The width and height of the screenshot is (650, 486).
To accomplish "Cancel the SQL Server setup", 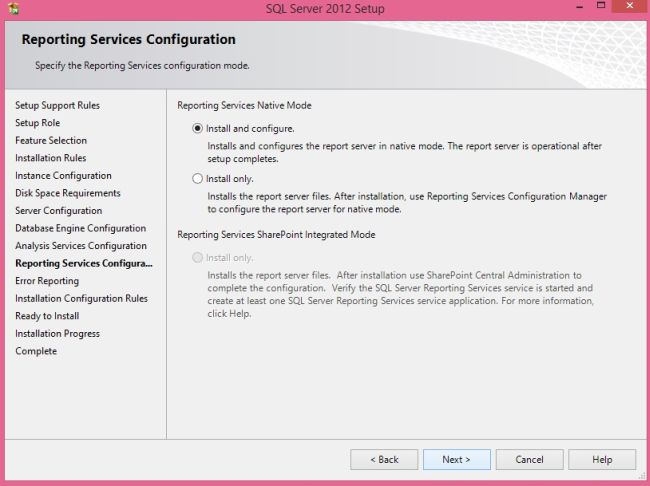I will point(529,459).
